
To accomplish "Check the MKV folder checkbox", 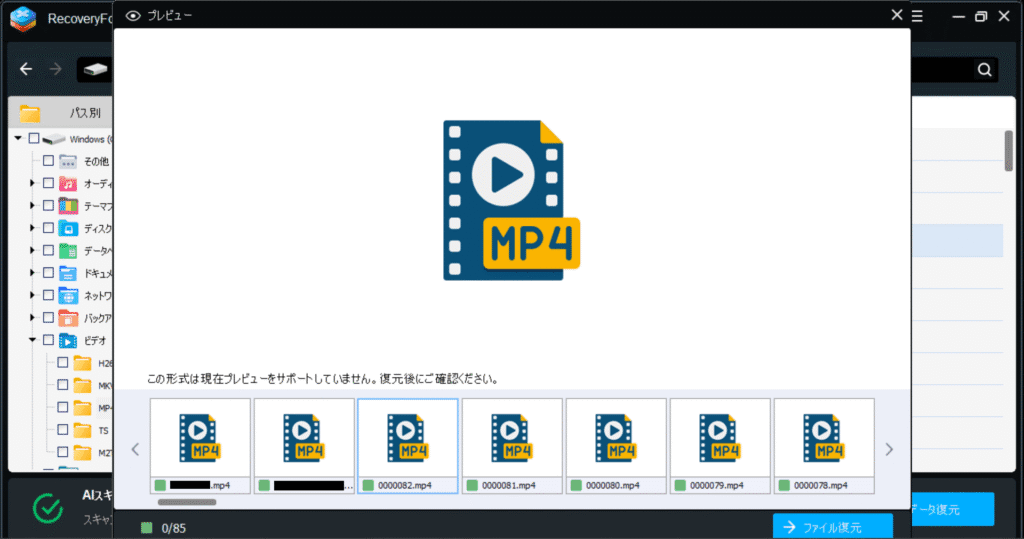I will tap(63, 385).
